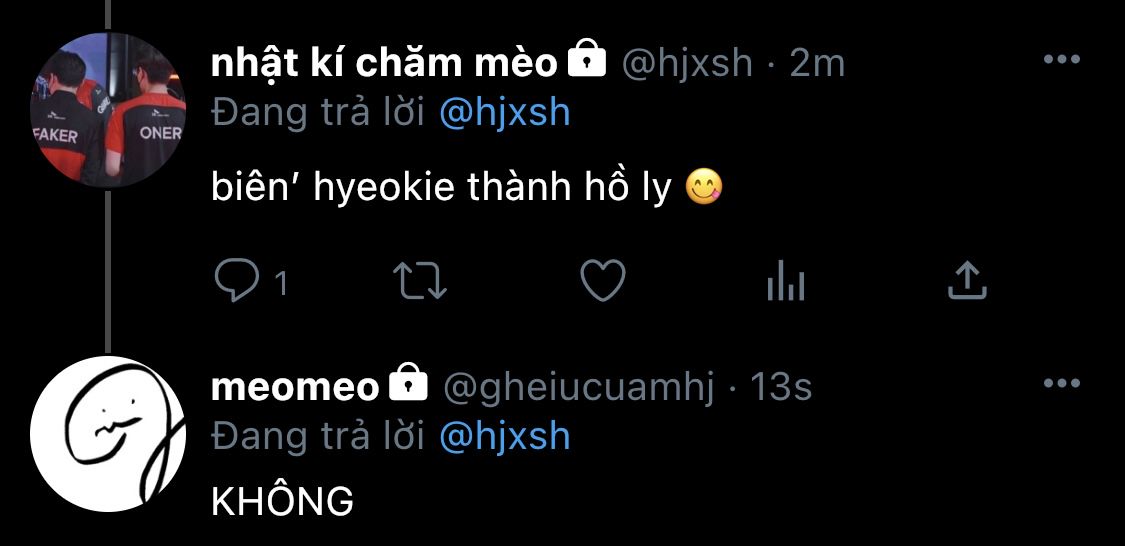Click the @gheiucuamhj handle
Image resolution: width=1125 pixels, height=546 pixels.
[579, 389]
